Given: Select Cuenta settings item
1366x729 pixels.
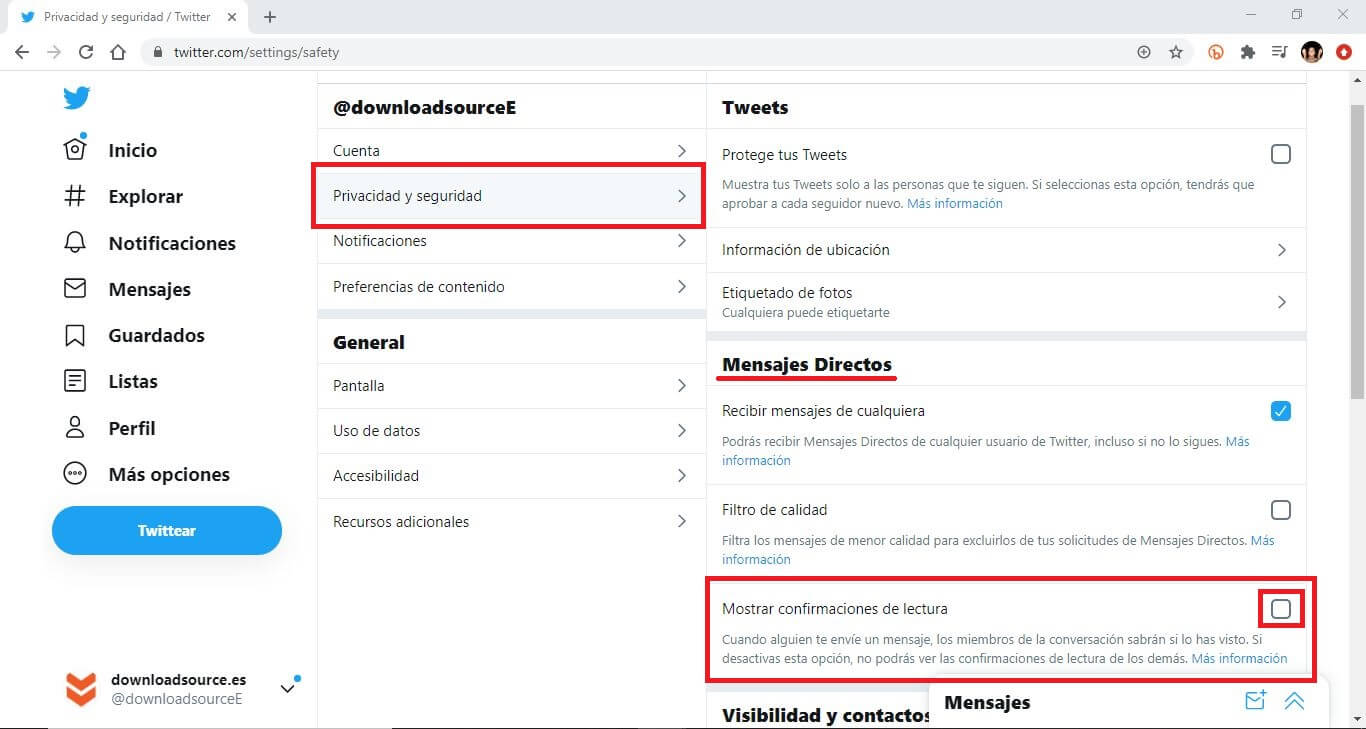Looking at the screenshot, I should (511, 150).
